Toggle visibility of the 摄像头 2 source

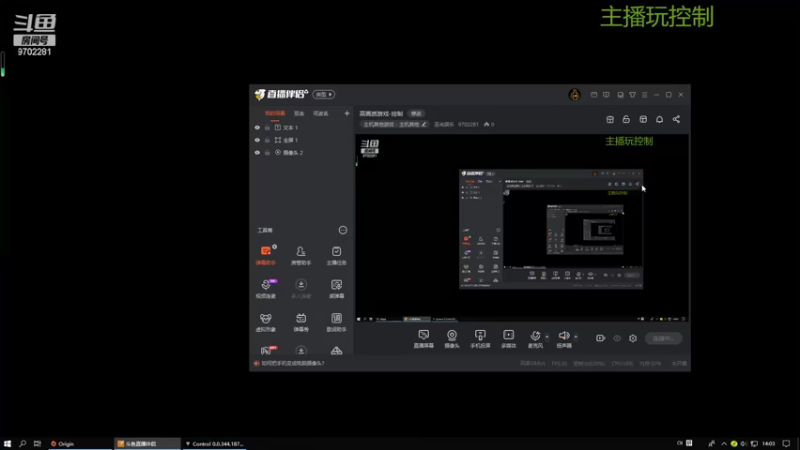click(257, 153)
